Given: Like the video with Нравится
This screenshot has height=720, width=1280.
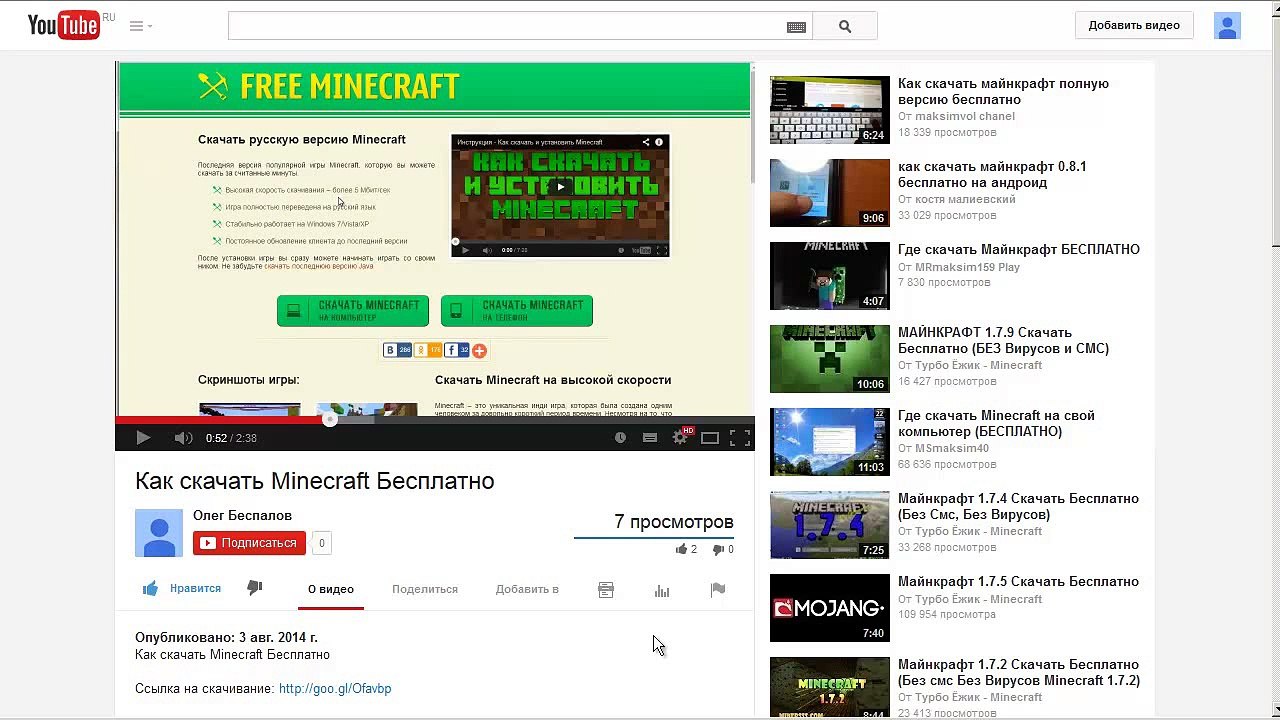Looking at the screenshot, I should (x=182, y=589).
